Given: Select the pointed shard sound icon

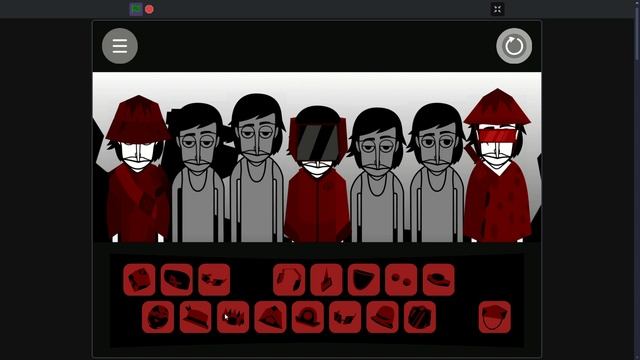Looking at the screenshot, I should 327,280.
